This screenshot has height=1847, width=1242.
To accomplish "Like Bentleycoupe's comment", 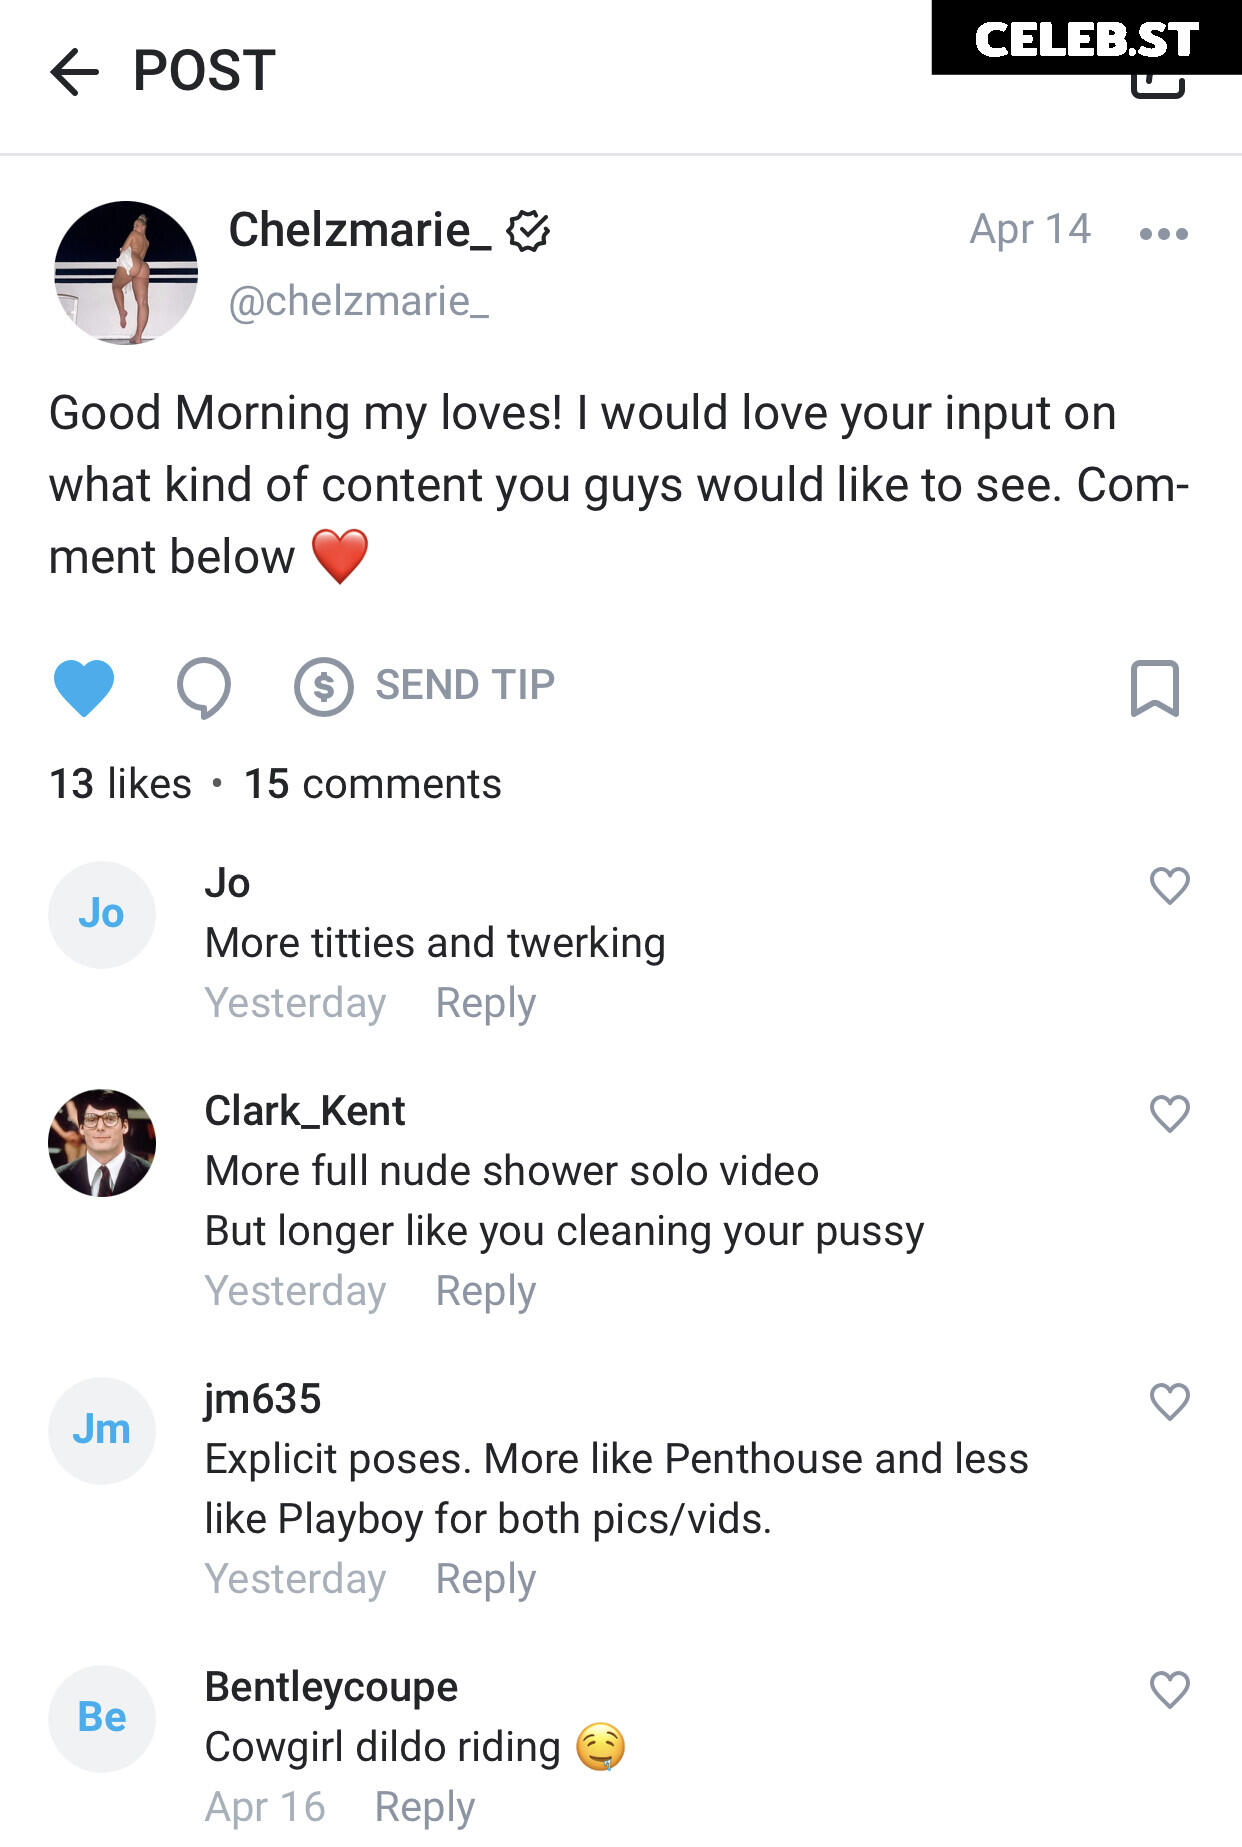I will 1169,1689.
